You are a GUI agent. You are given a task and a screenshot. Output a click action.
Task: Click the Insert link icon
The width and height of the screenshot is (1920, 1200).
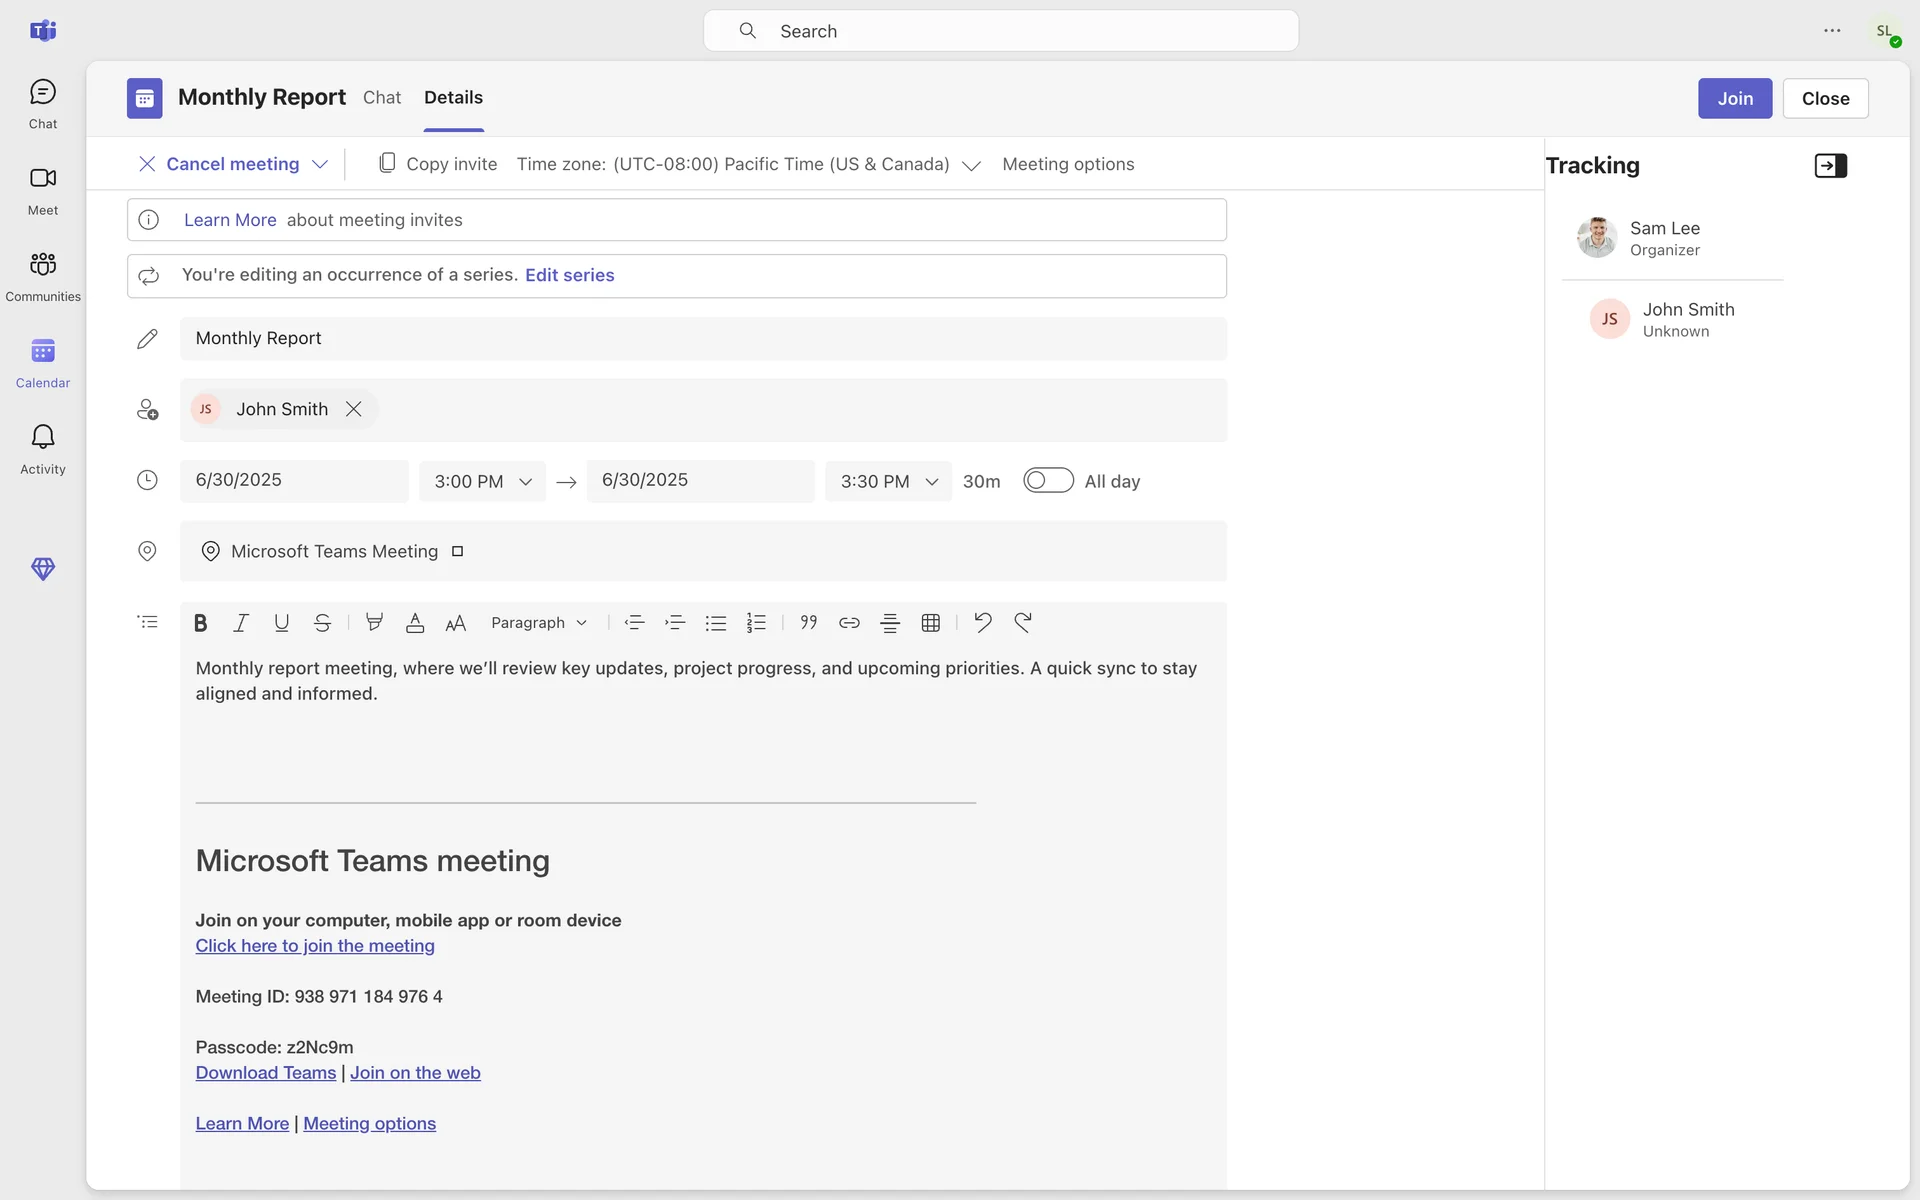click(x=849, y=623)
